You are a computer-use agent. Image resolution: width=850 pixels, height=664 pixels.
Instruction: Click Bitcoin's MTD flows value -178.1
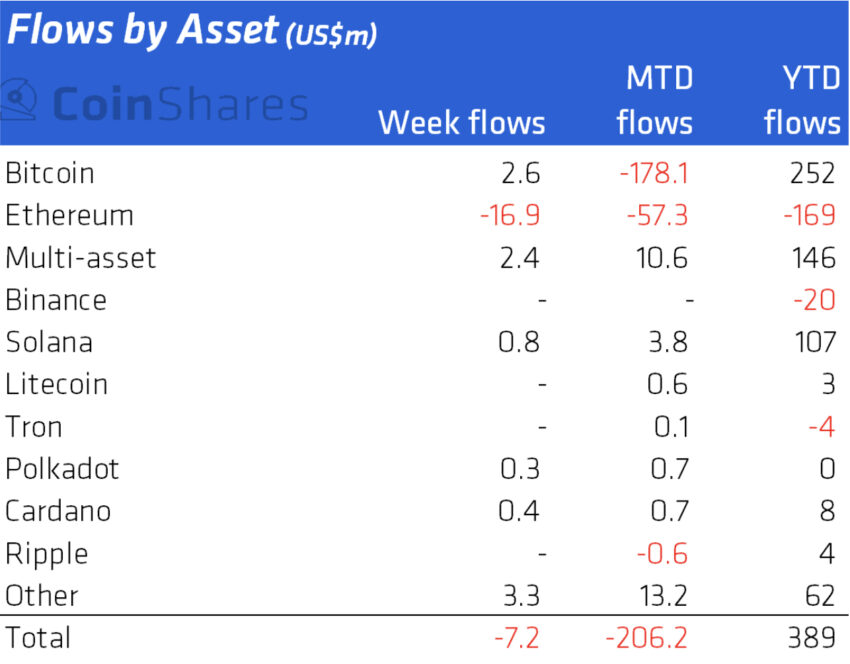click(653, 173)
